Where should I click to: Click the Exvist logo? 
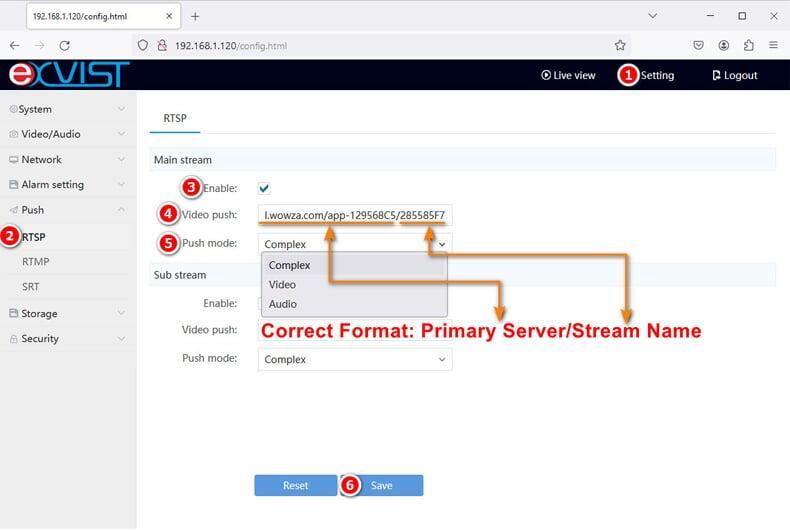[68, 75]
